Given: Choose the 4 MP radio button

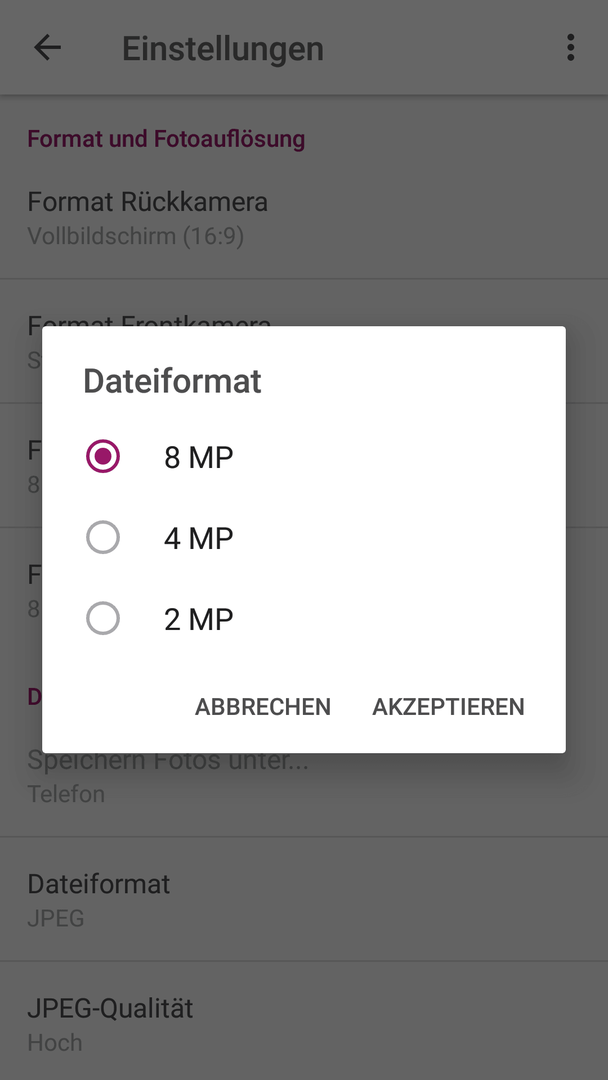Looking at the screenshot, I should 103,537.
